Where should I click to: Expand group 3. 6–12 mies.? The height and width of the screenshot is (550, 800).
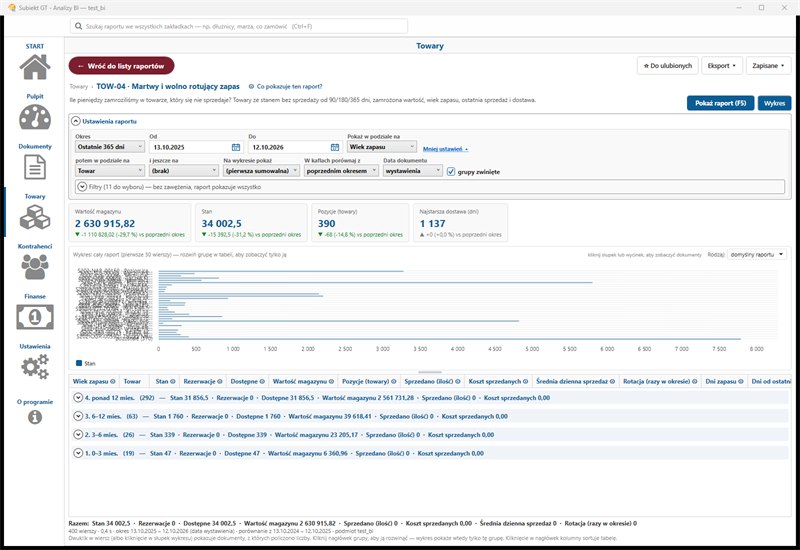78,416
